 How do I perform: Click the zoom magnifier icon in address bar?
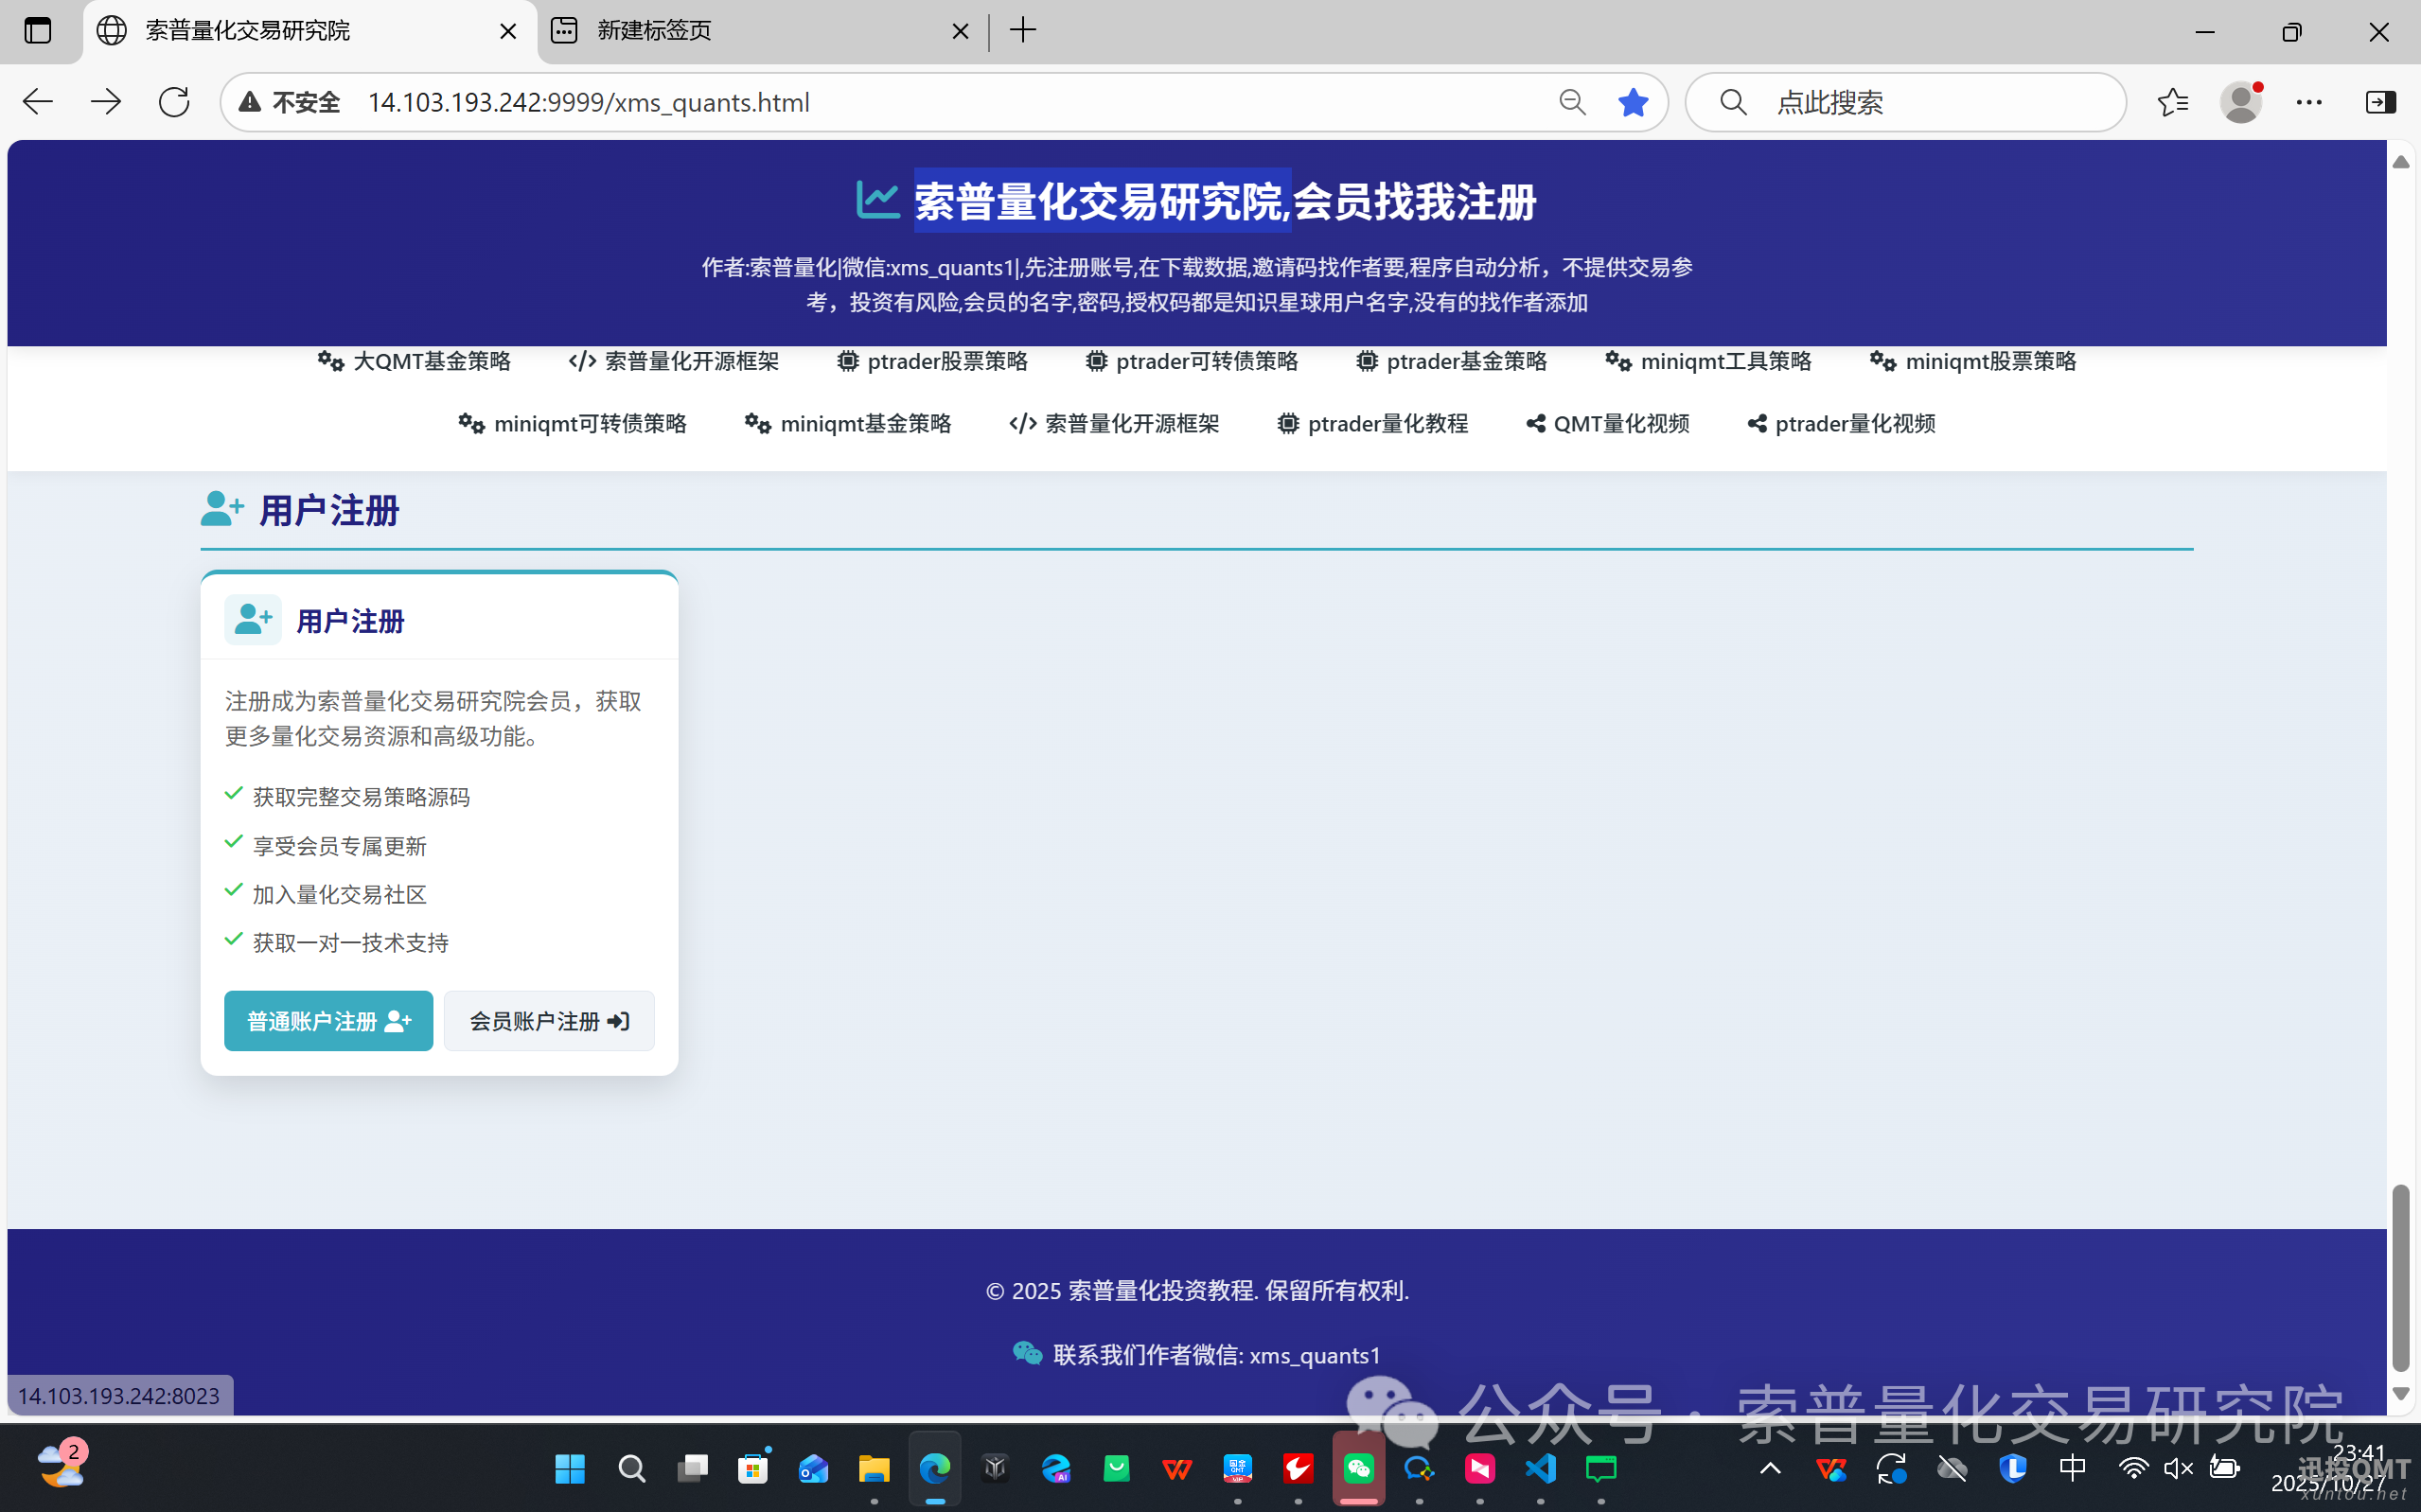point(1572,102)
